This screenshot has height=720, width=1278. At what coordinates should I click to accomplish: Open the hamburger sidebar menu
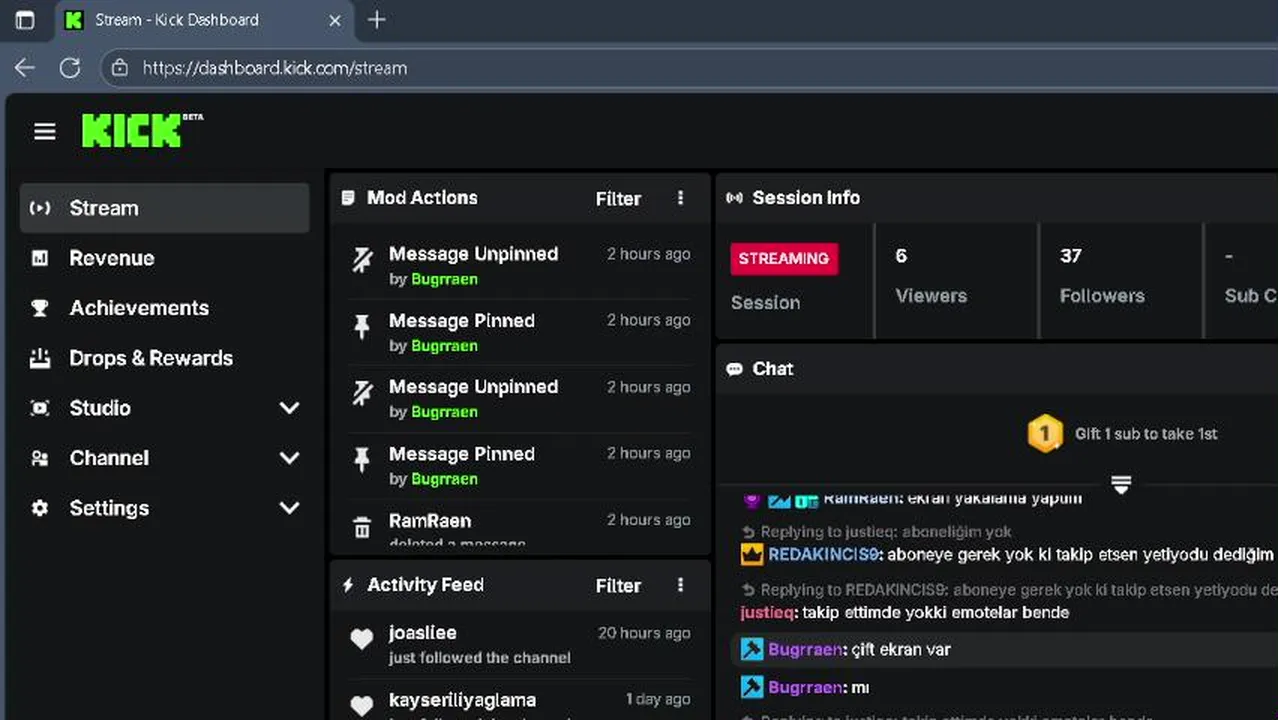(44, 132)
